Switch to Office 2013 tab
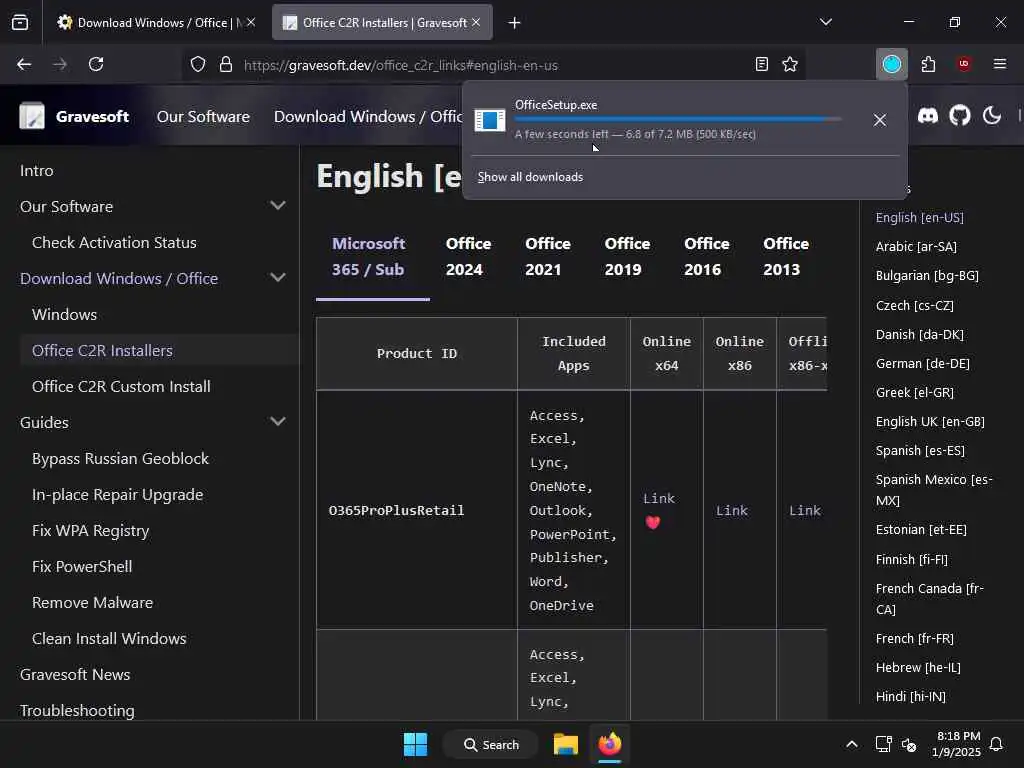Screen dimensions: 1024x768 coord(786,257)
